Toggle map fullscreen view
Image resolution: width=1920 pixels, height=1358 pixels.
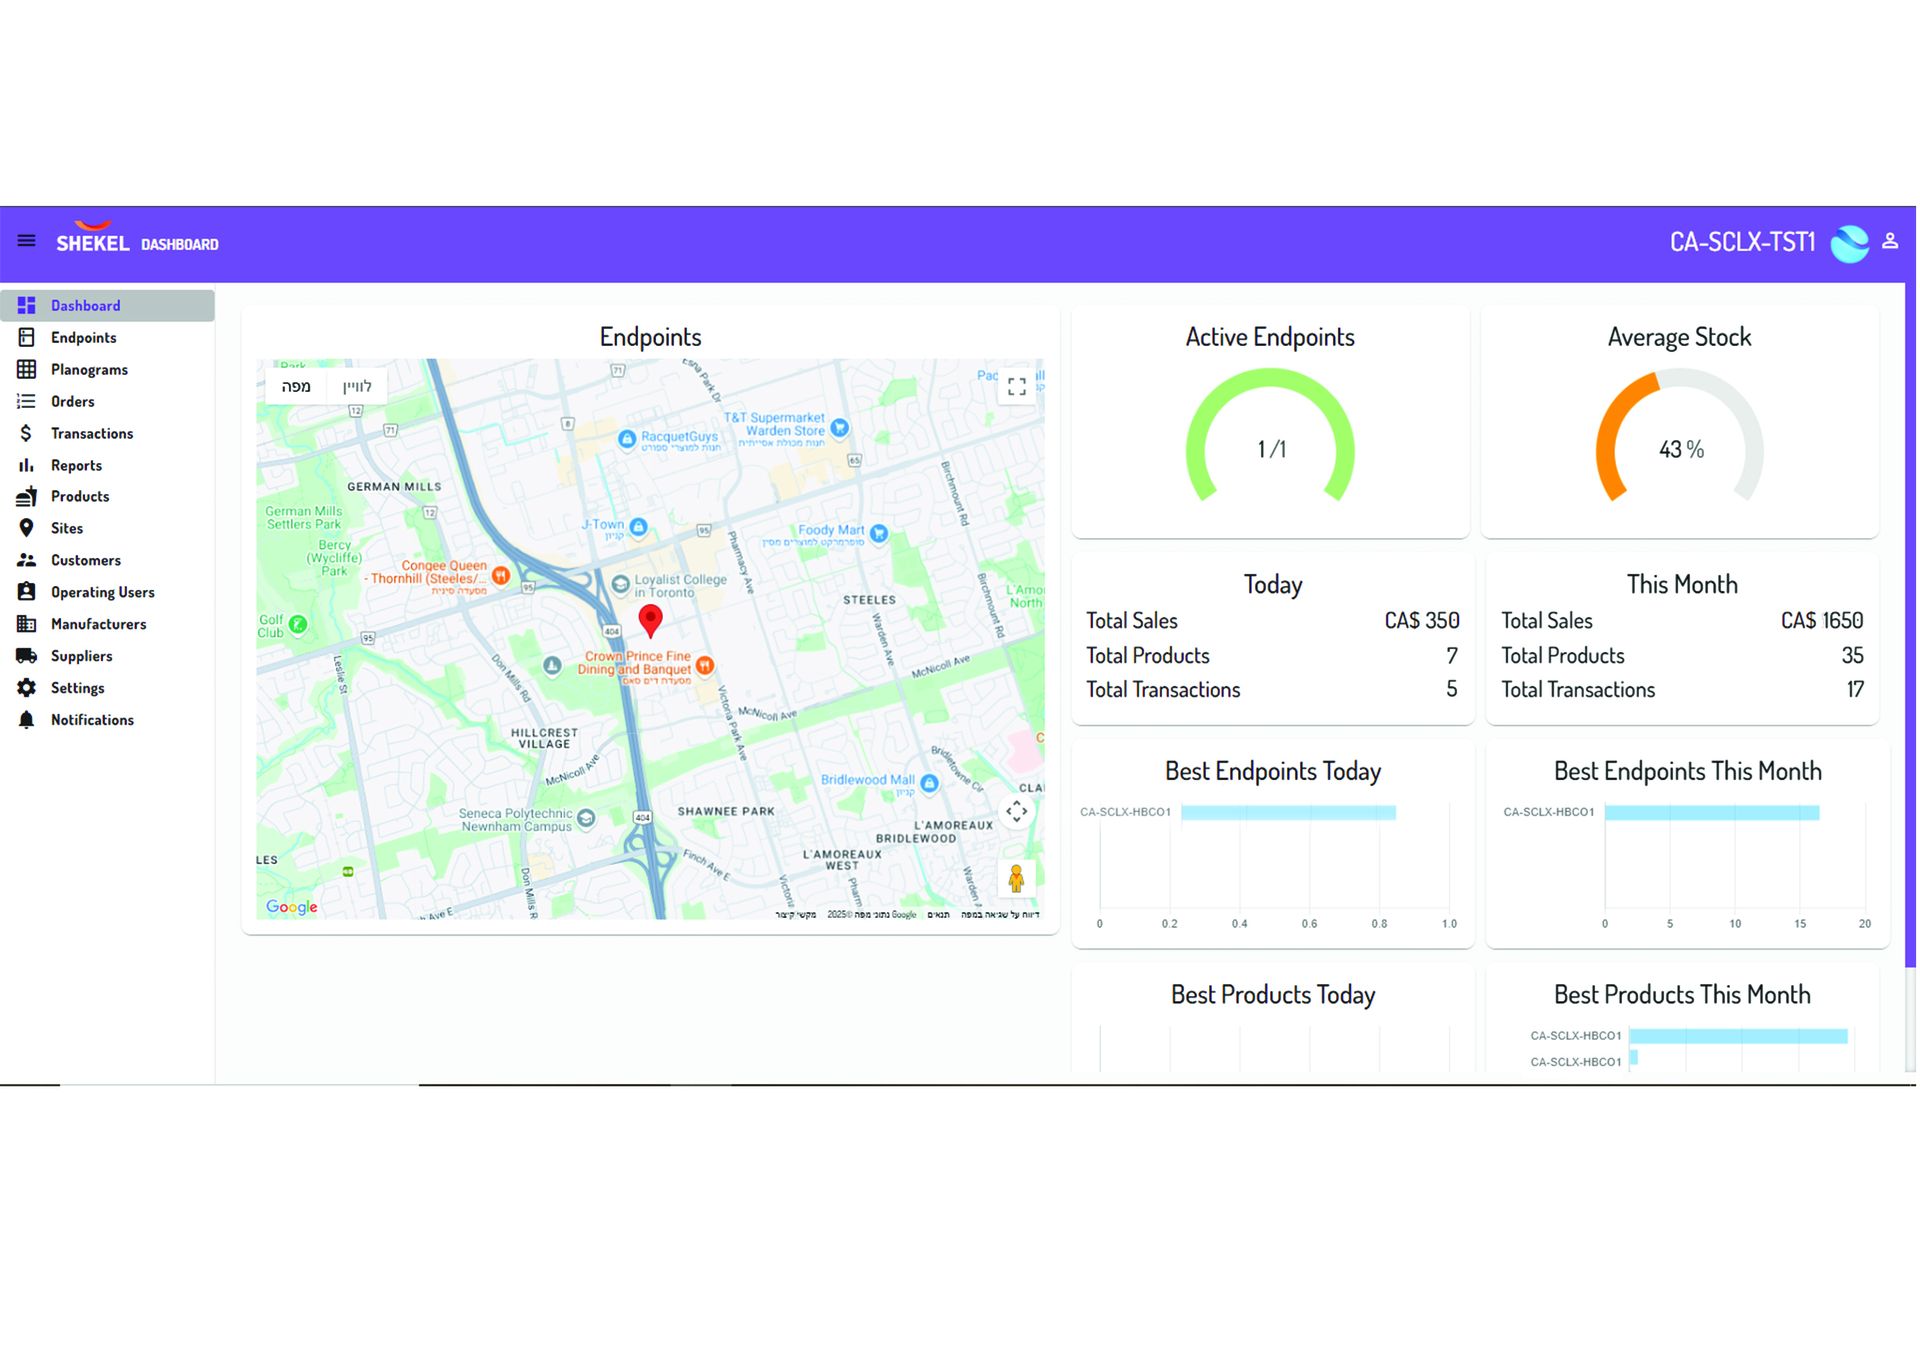pyautogui.click(x=1017, y=387)
